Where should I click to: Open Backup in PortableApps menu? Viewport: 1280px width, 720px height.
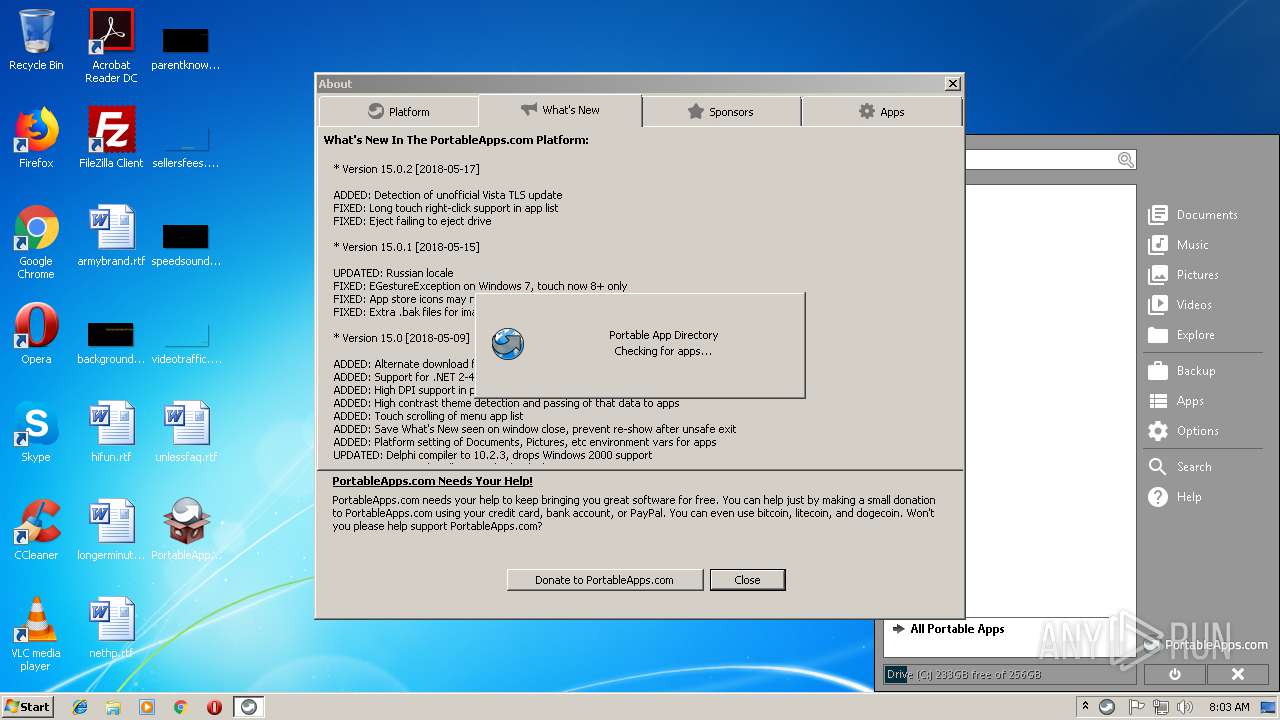point(1181,371)
